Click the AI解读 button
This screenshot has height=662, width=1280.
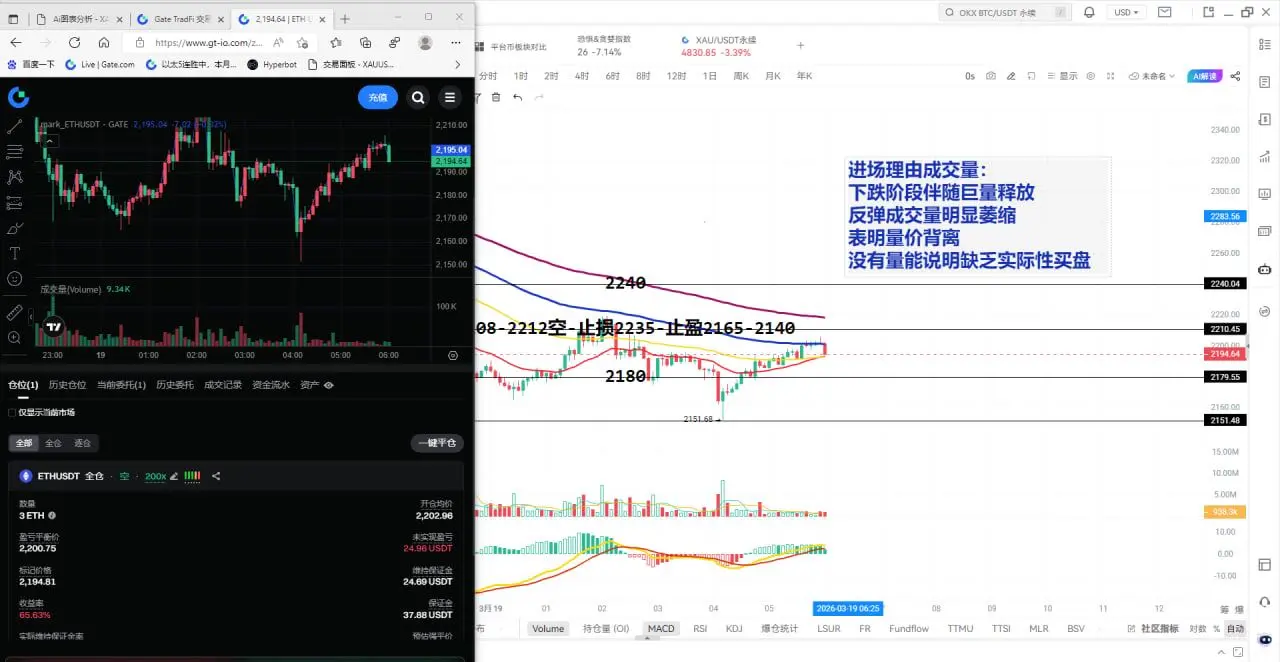click(1205, 76)
